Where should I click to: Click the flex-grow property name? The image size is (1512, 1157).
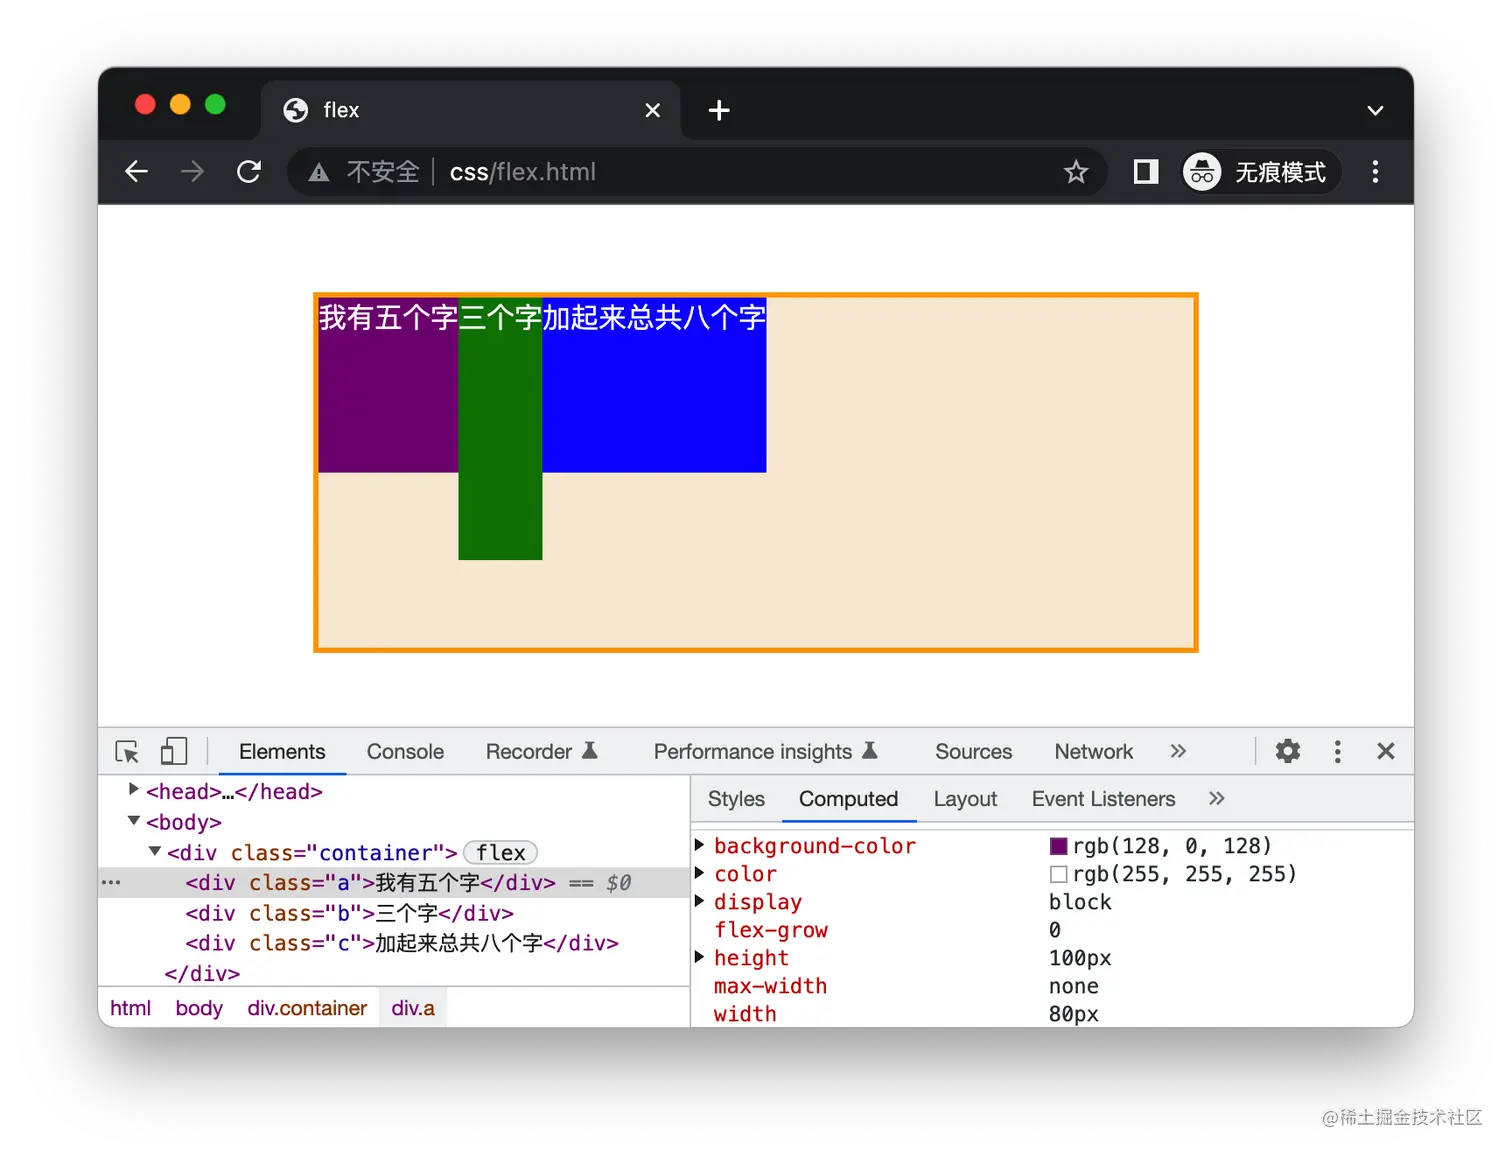[x=771, y=930]
